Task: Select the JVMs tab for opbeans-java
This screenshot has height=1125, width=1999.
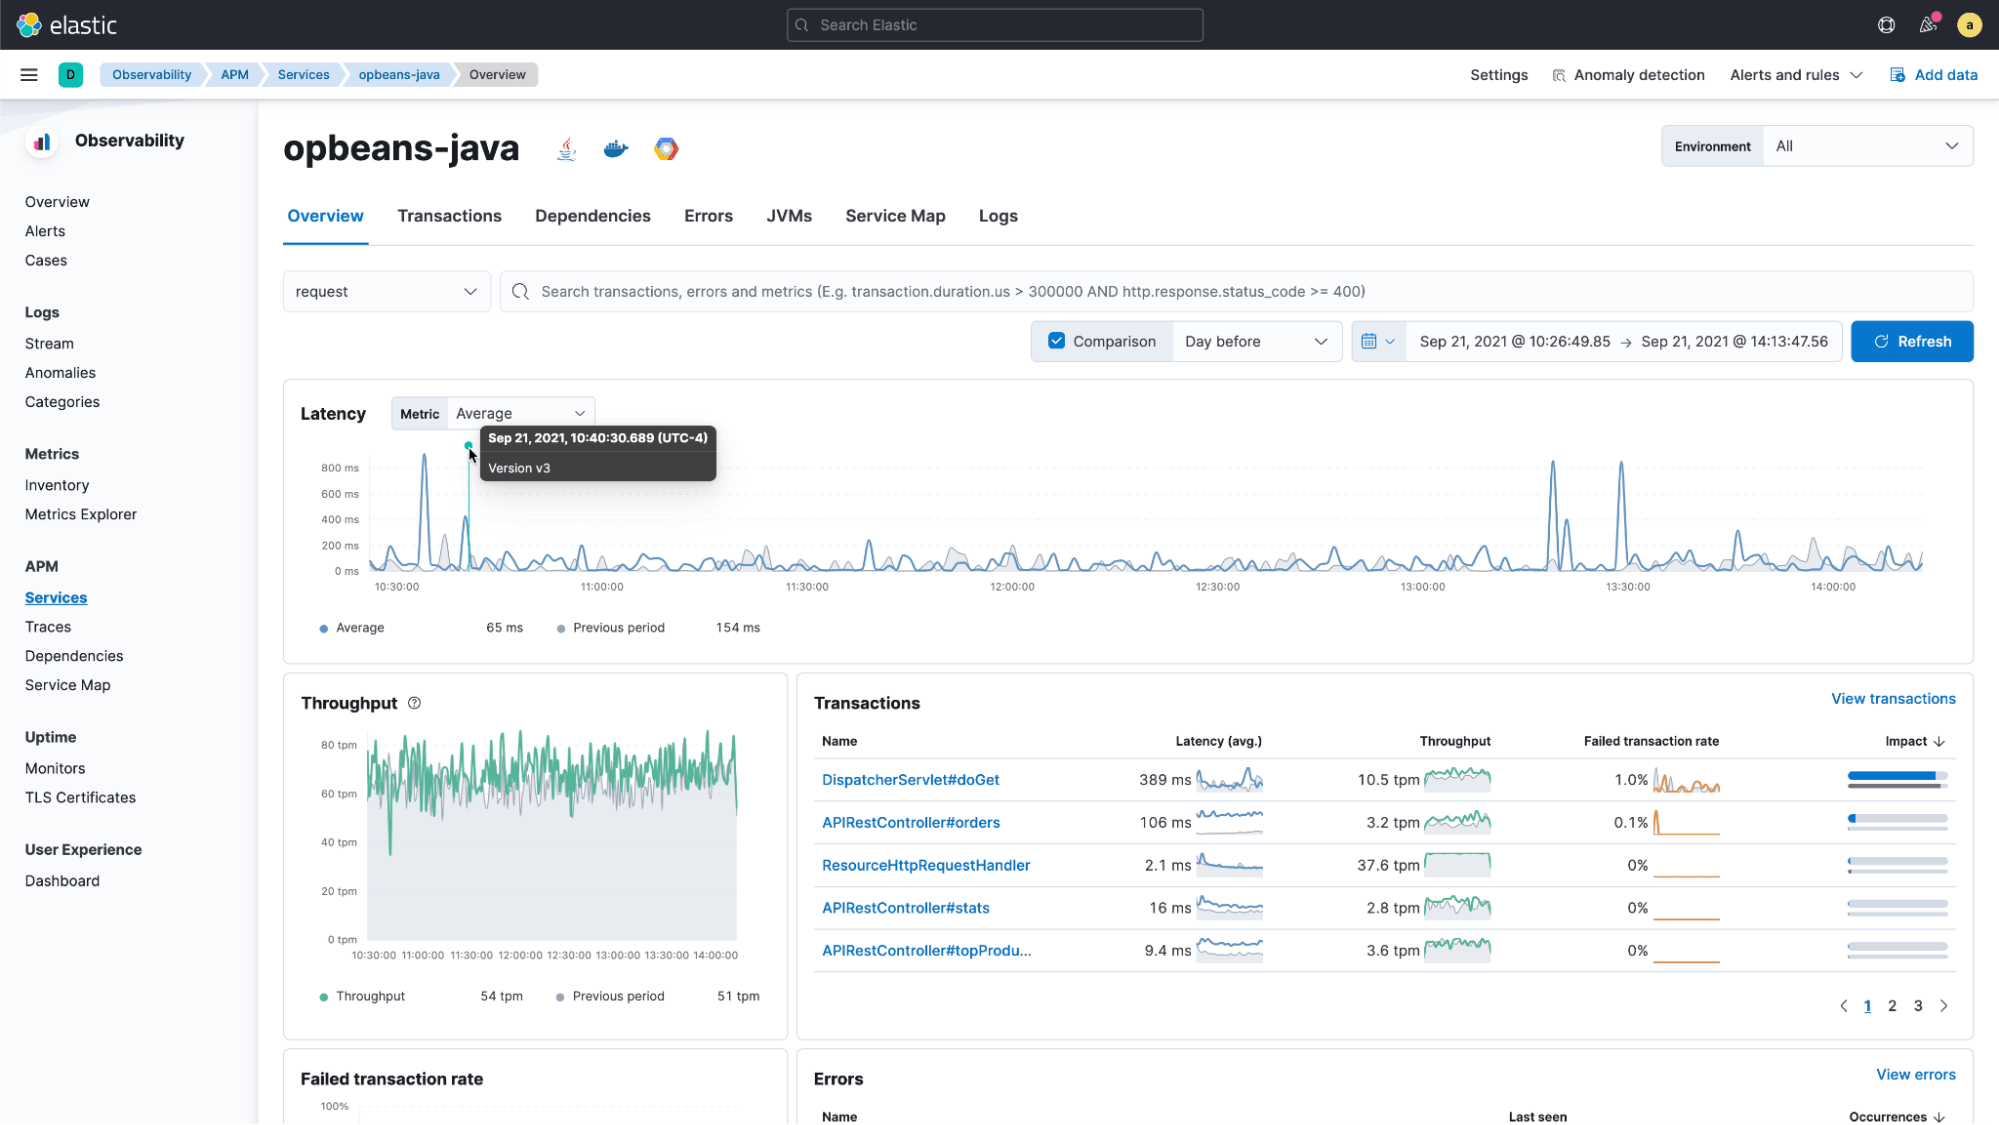Action: pyautogui.click(x=789, y=216)
